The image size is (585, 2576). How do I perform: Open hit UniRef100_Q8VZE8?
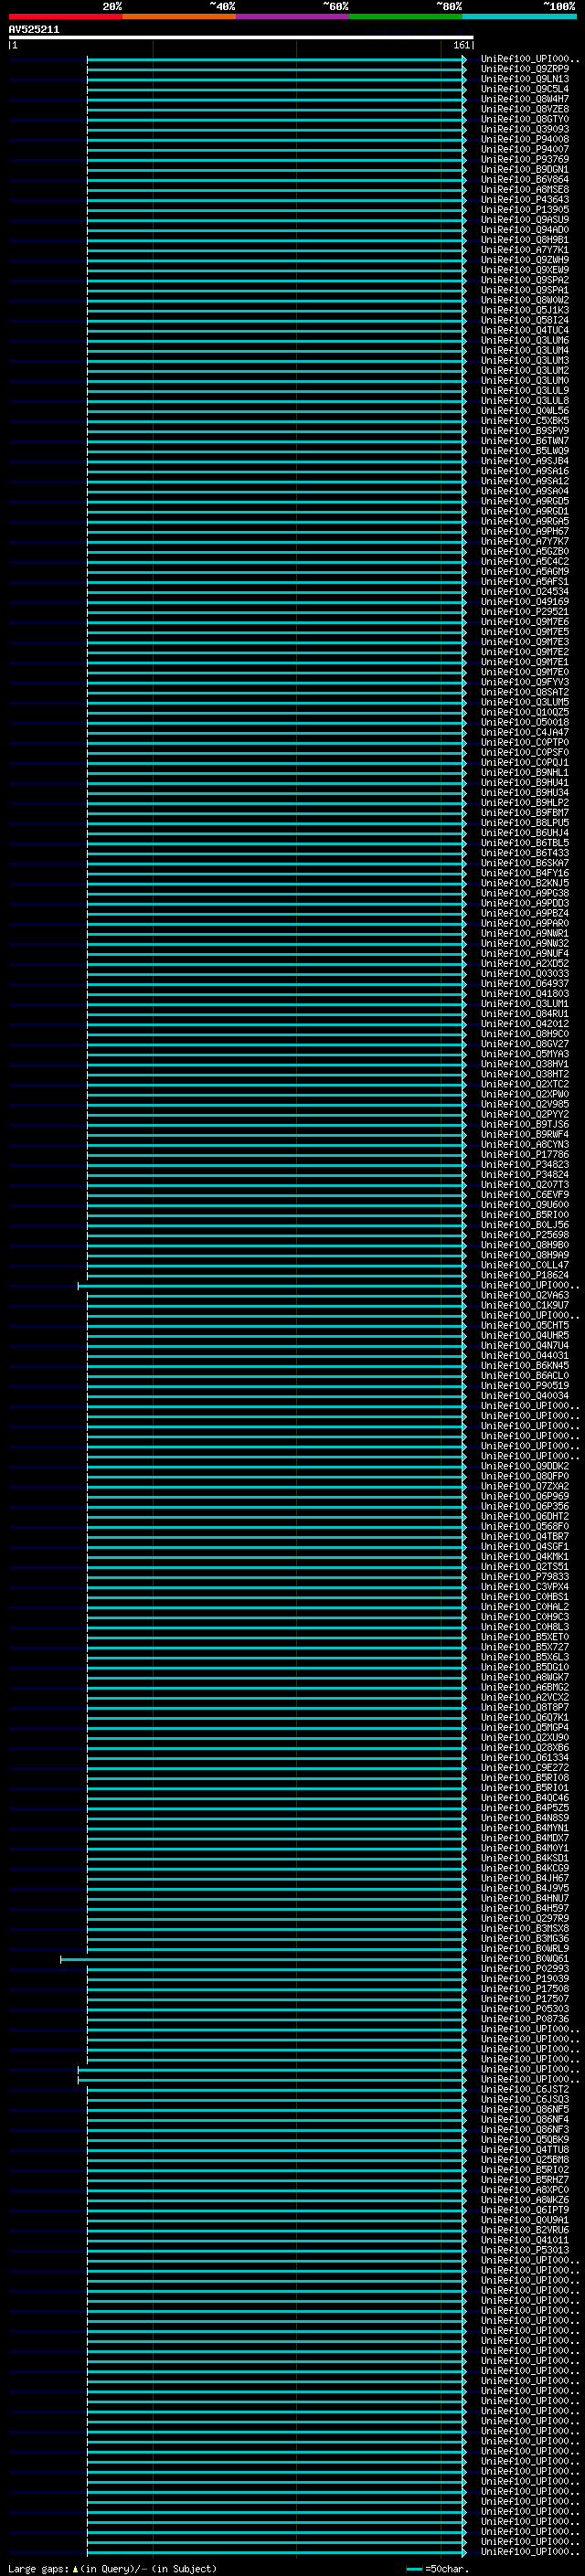[525, 109]
